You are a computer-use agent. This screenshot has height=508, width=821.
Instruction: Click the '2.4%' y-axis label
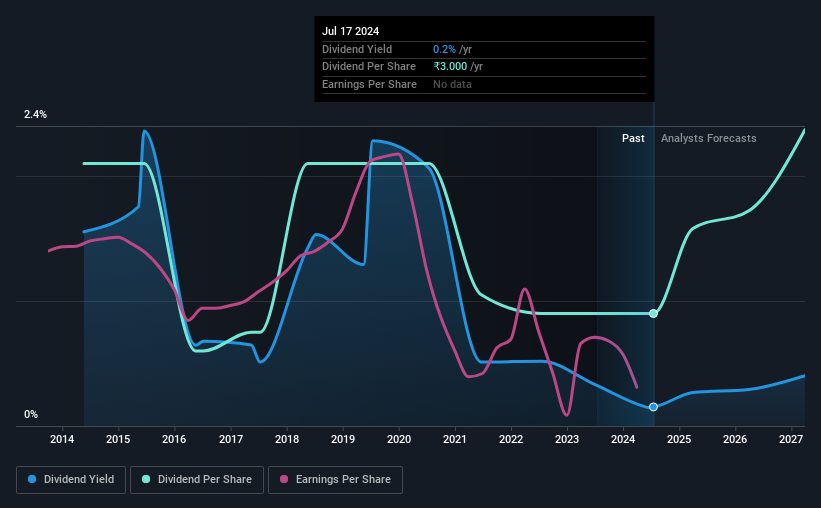(35, 114)
